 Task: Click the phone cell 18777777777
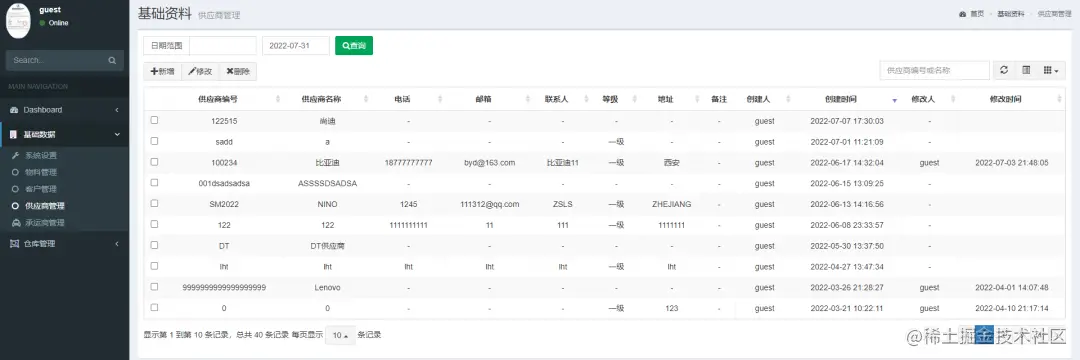(408, 163)
